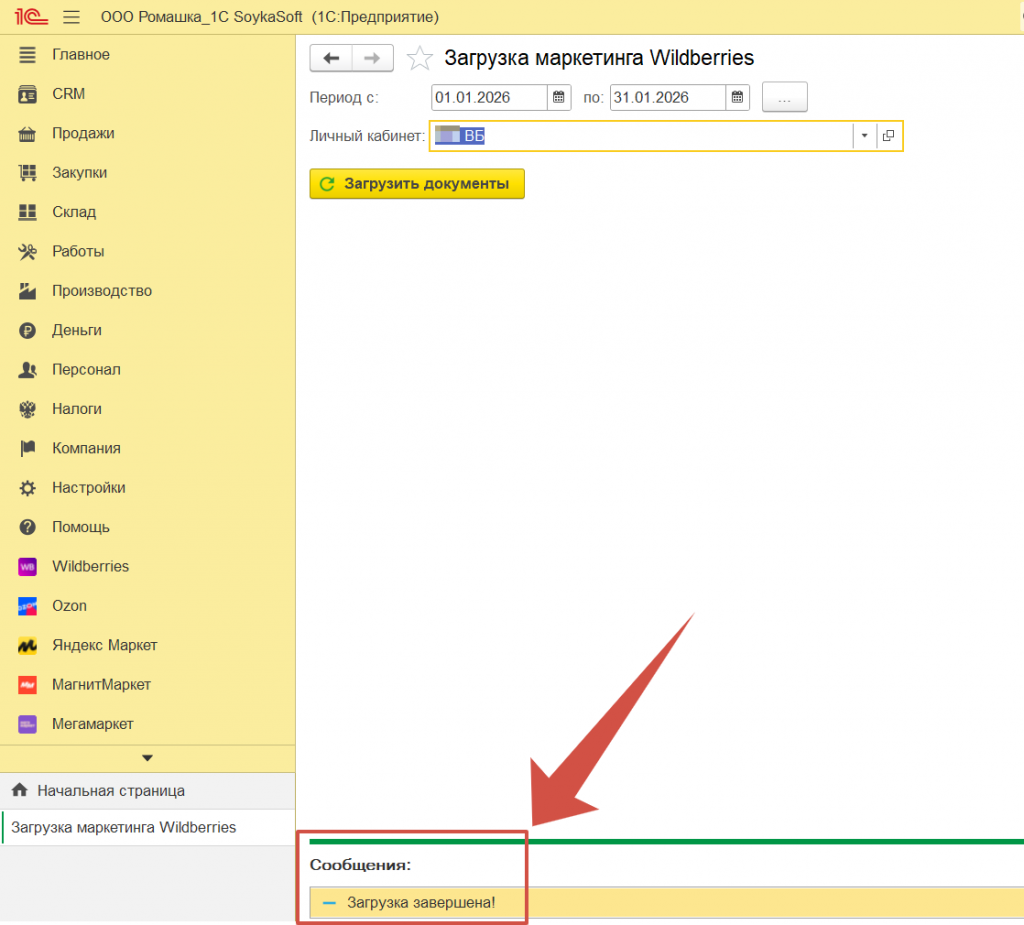The height and width of the screenshot is (925, 1024).
Task: Open the Wildberries section
Action: click(x=90, y=566)
